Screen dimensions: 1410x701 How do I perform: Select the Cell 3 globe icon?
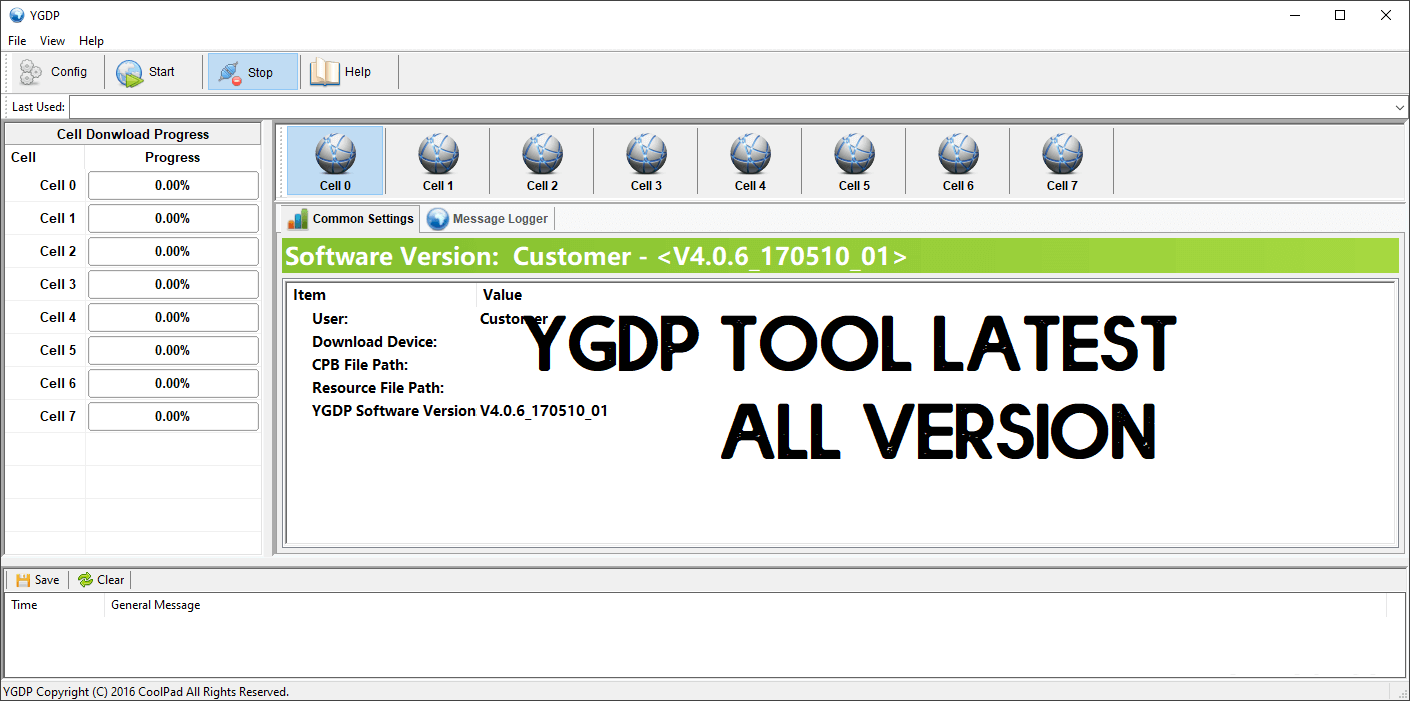tap(646, 161)
